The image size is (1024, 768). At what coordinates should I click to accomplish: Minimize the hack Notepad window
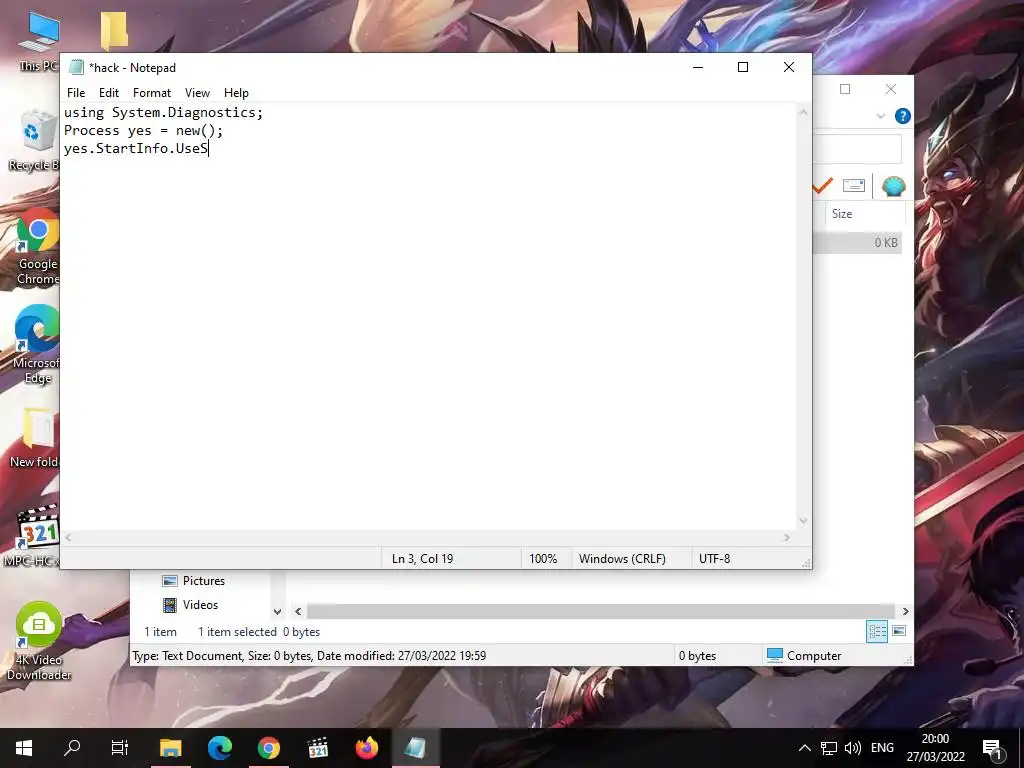tap(698, 67)
